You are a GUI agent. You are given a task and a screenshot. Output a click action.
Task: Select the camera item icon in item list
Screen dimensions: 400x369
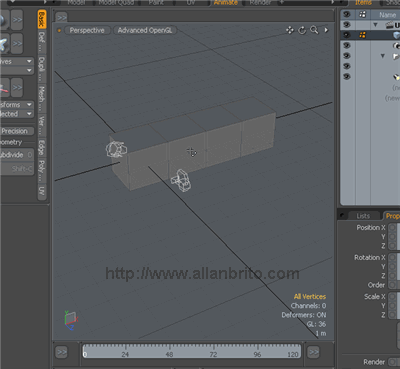pos(396,46)
